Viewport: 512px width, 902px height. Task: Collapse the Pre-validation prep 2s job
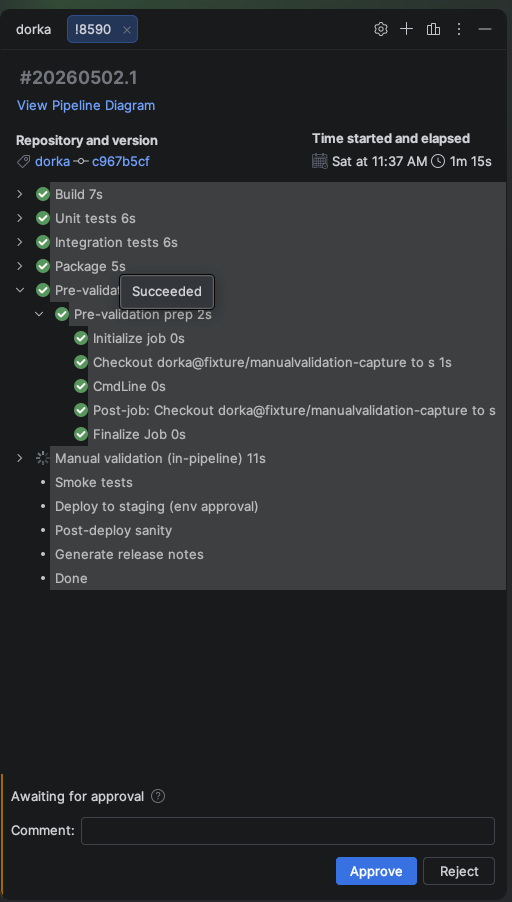point(39,314)
